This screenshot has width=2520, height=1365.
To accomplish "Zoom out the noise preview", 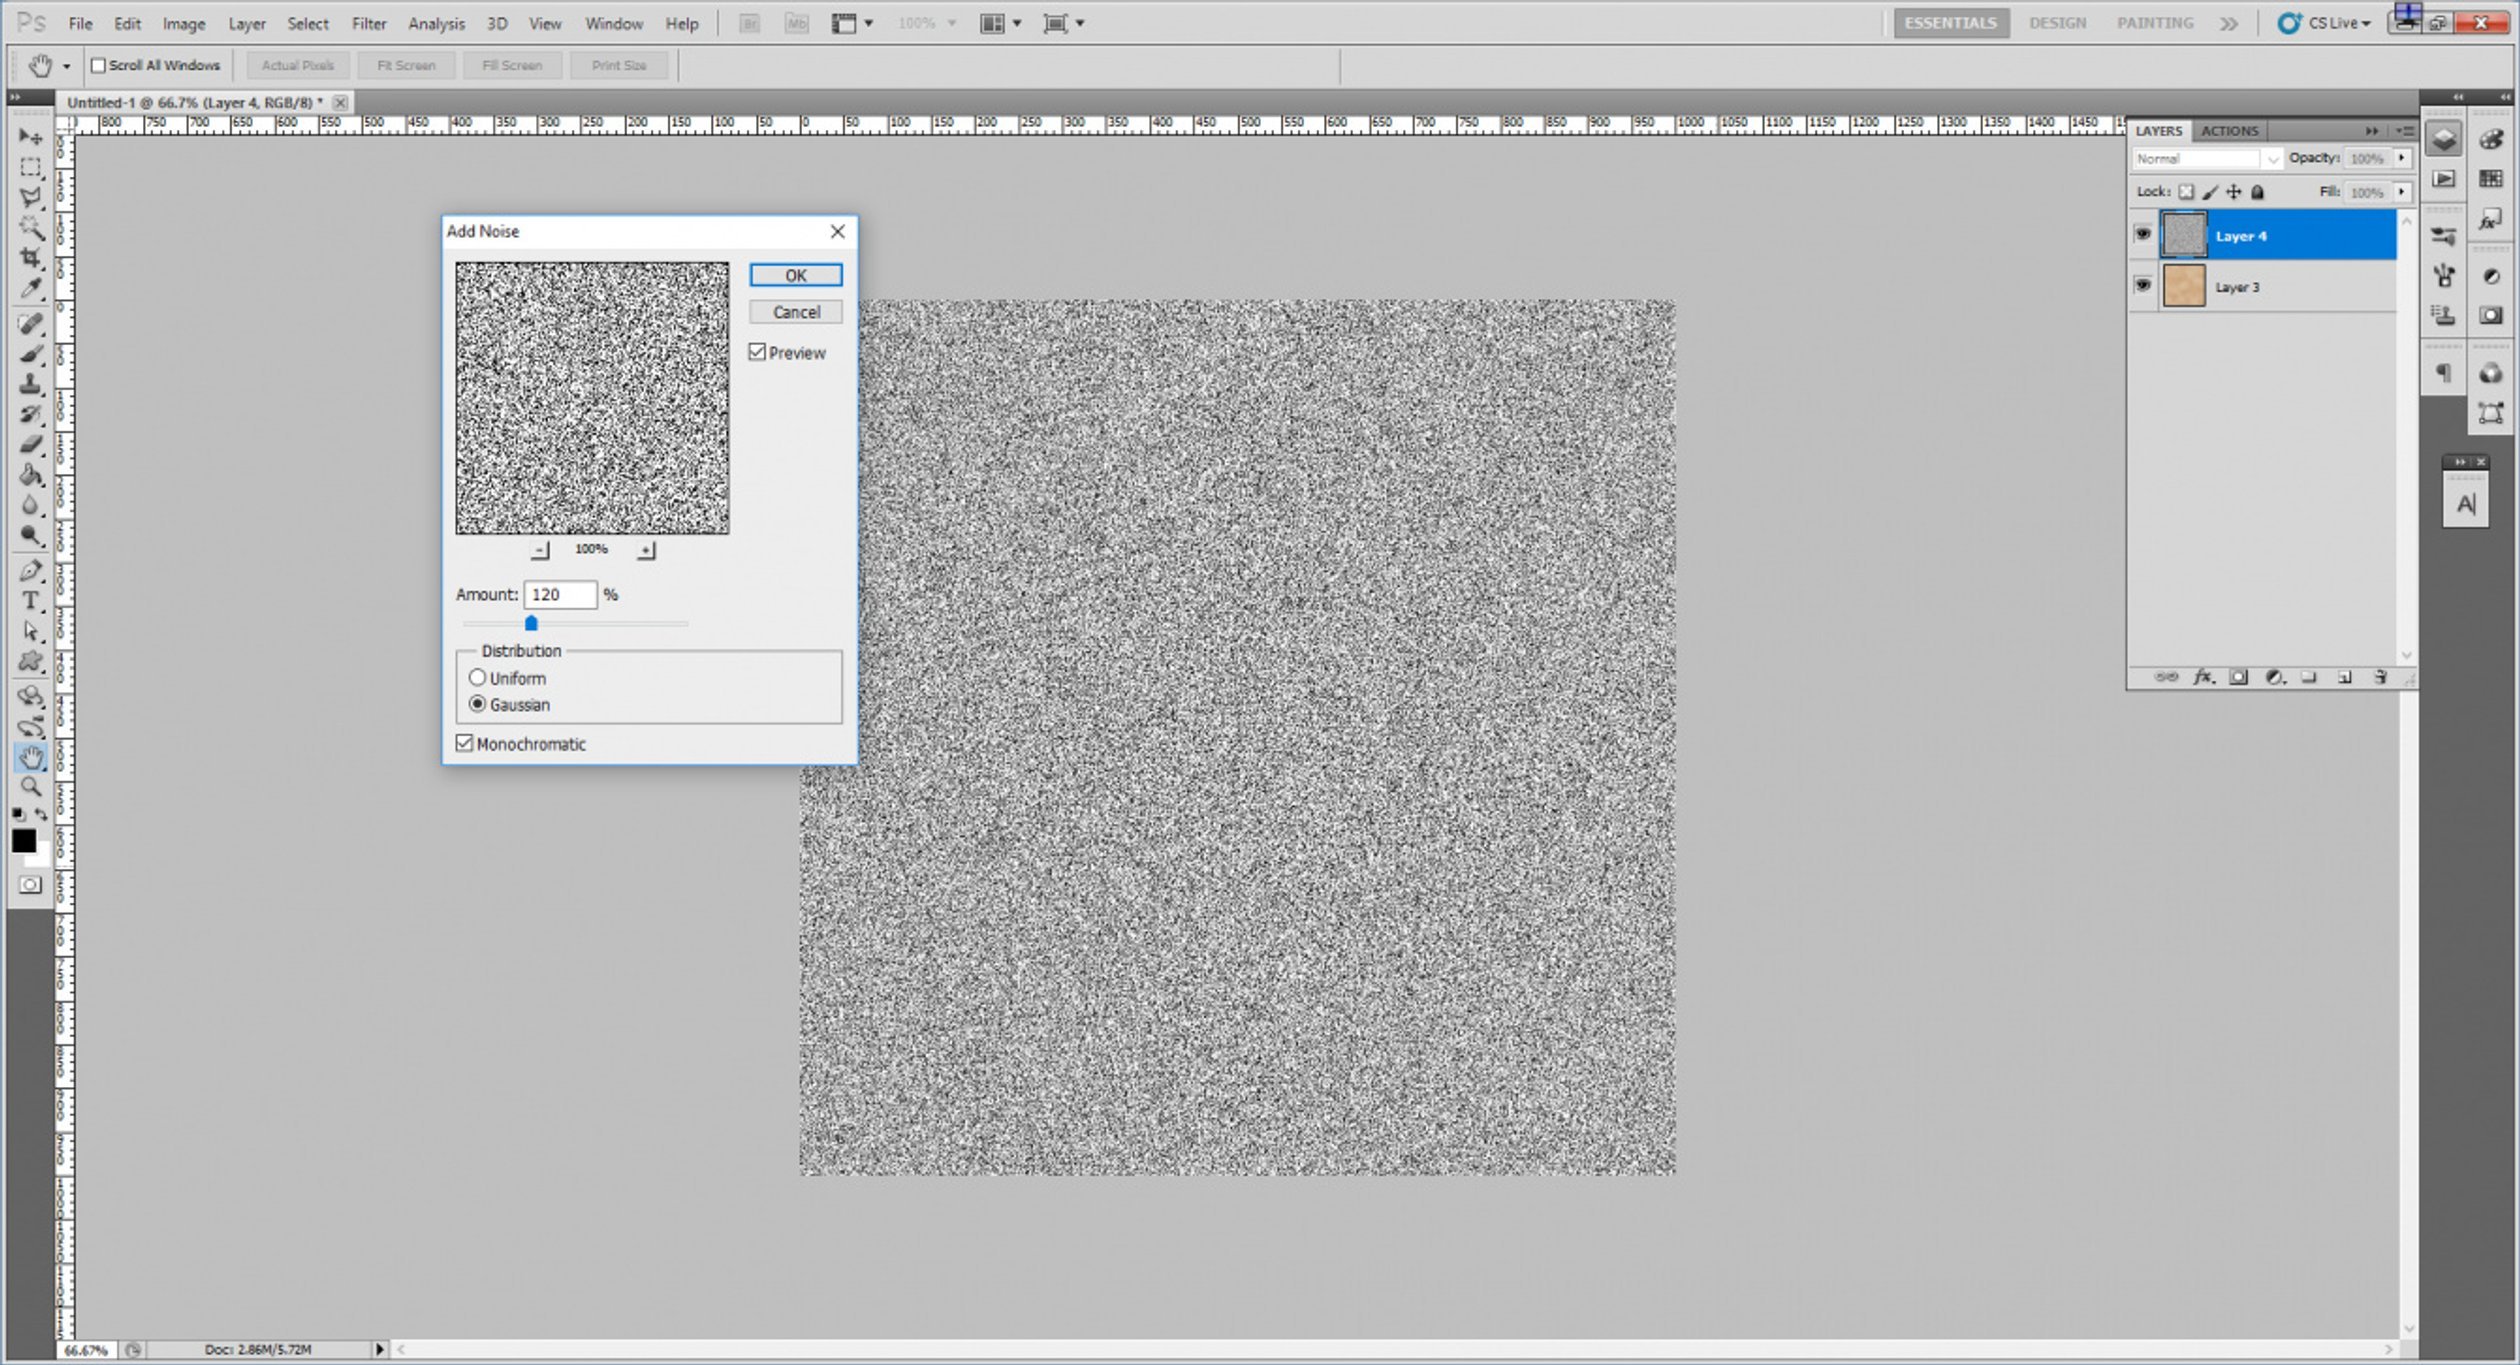I will pos(540,550).
